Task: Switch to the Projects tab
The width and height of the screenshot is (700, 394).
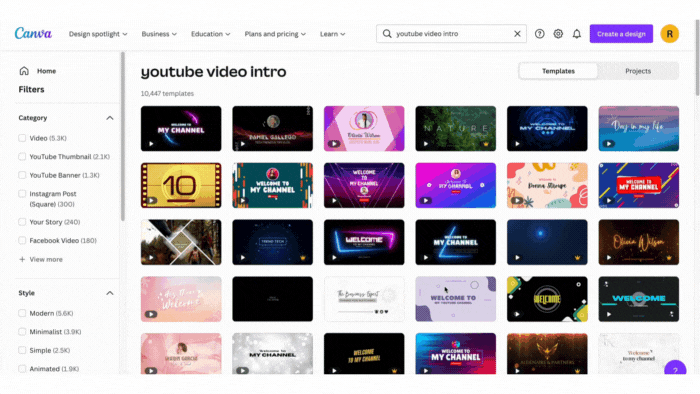Action: pyautogui.click(x=638, y=71)
